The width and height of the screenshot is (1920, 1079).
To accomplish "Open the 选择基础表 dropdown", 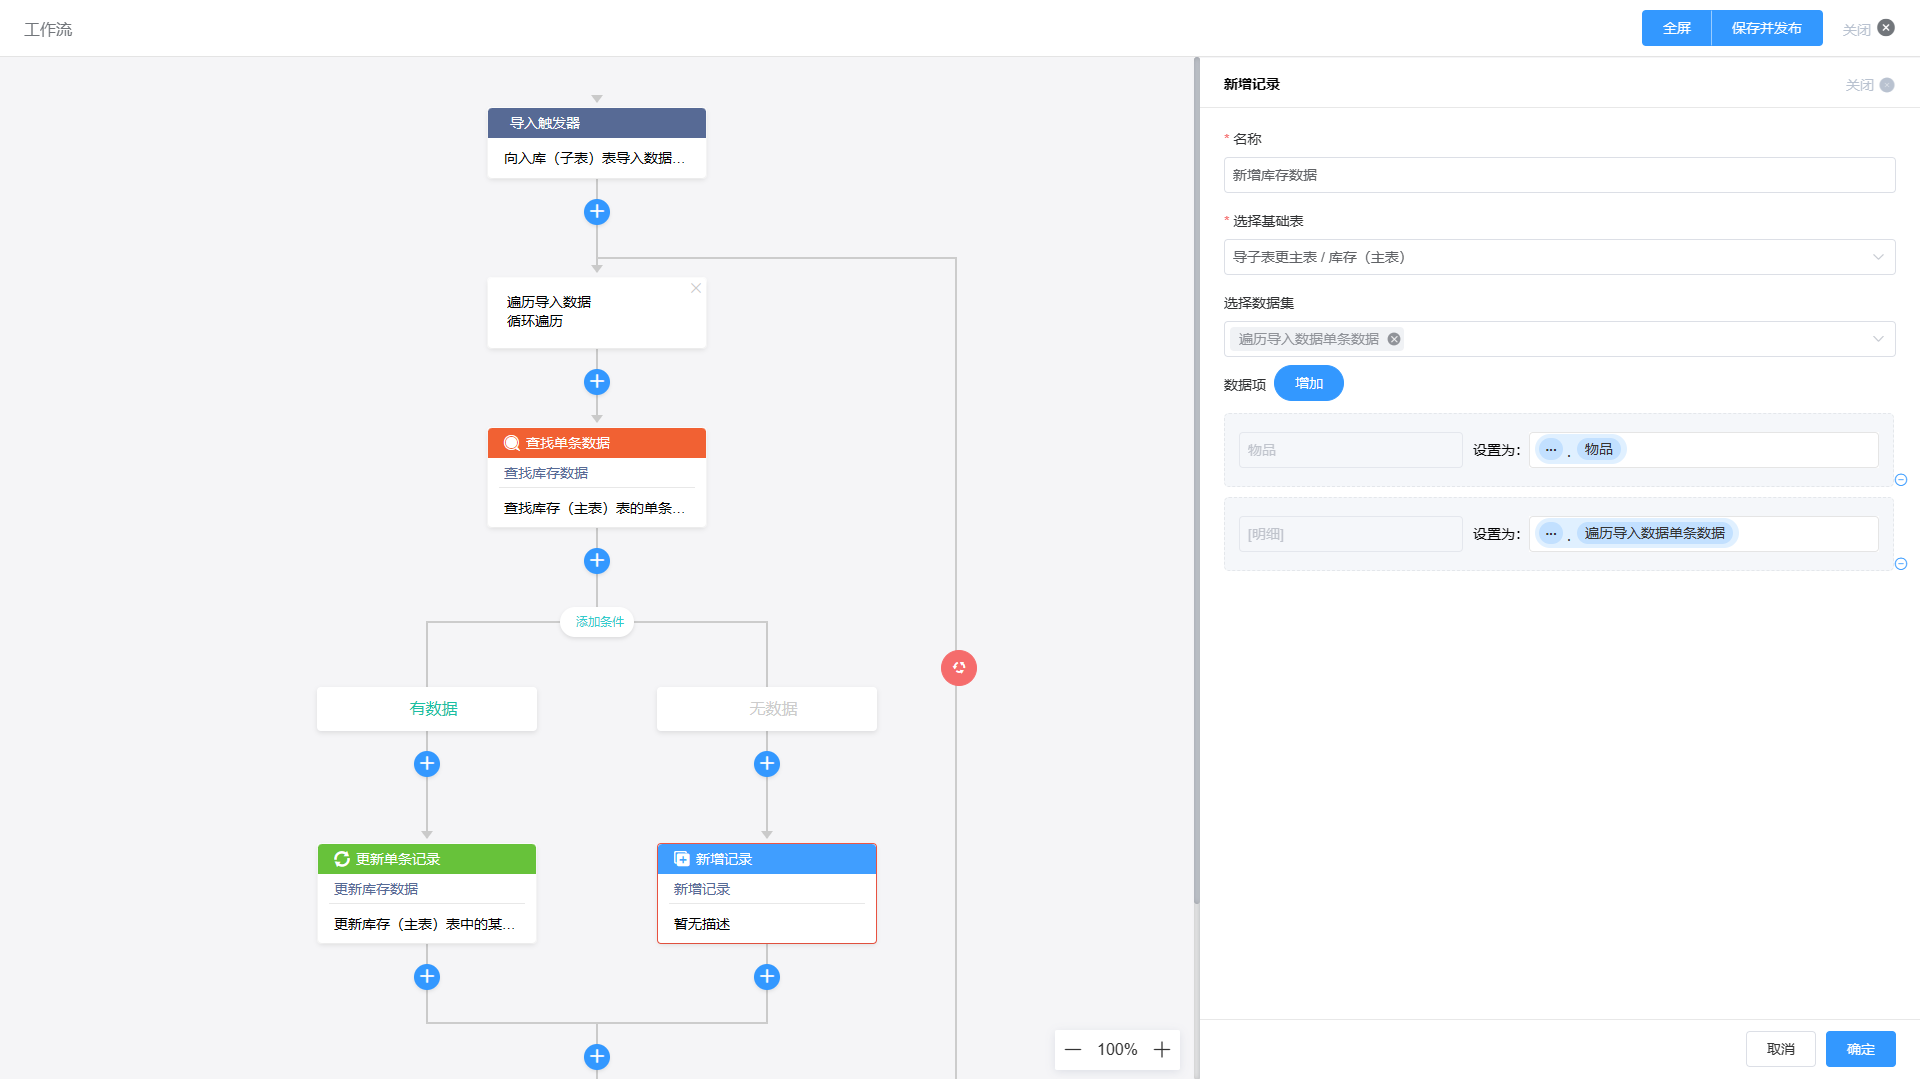I will 1559,257.
